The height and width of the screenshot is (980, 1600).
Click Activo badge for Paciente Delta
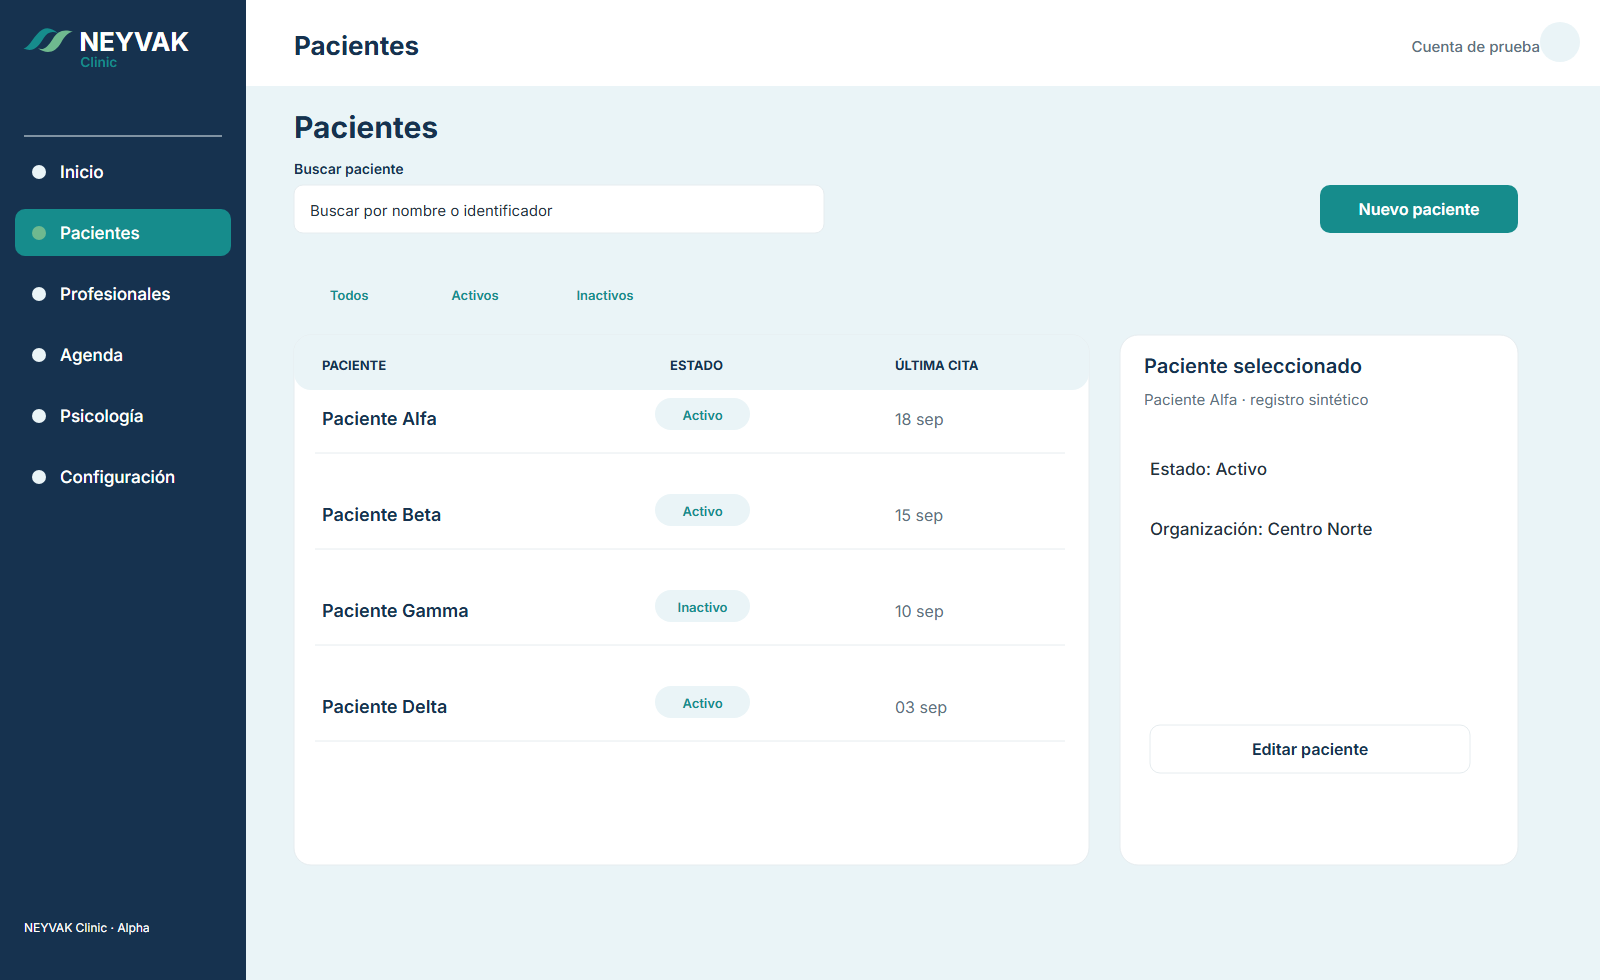tap(702, 703)
